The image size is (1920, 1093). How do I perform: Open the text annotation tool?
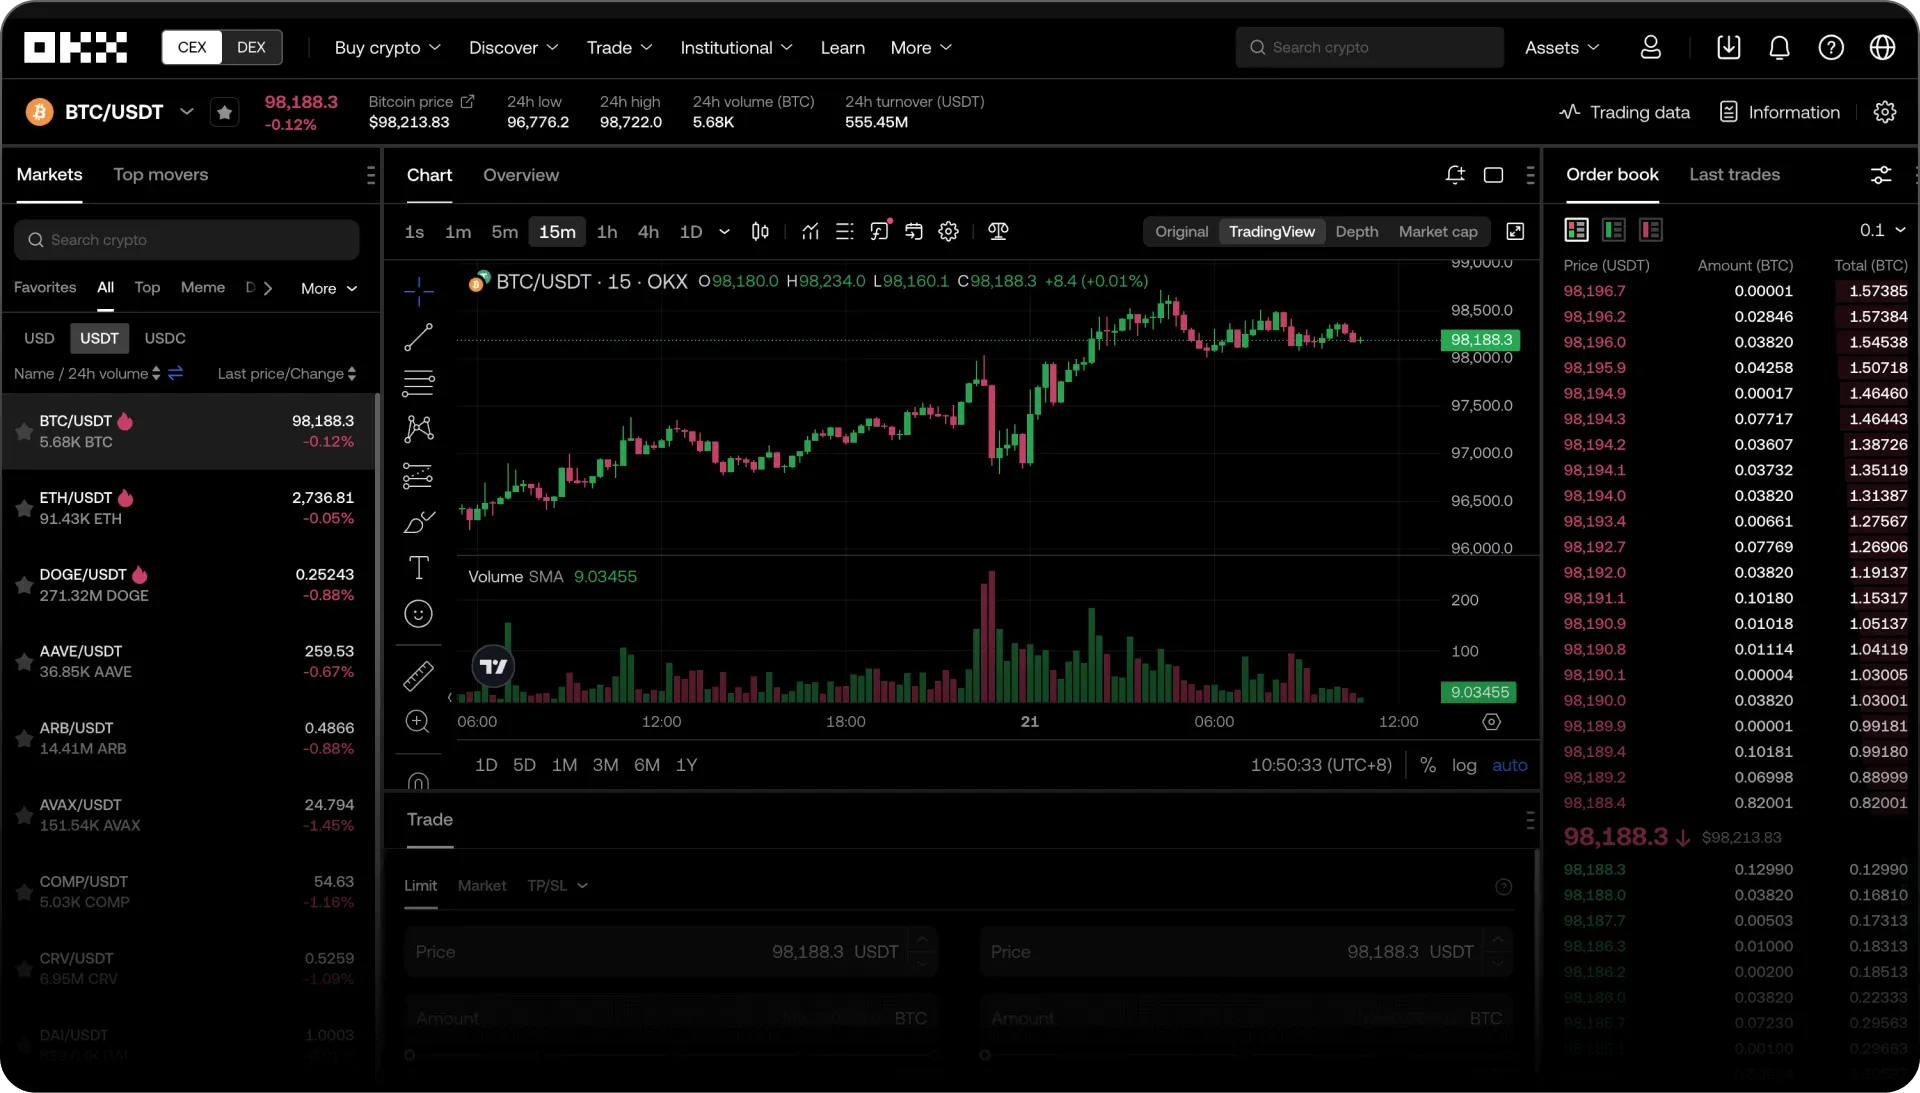click(418, 568)
